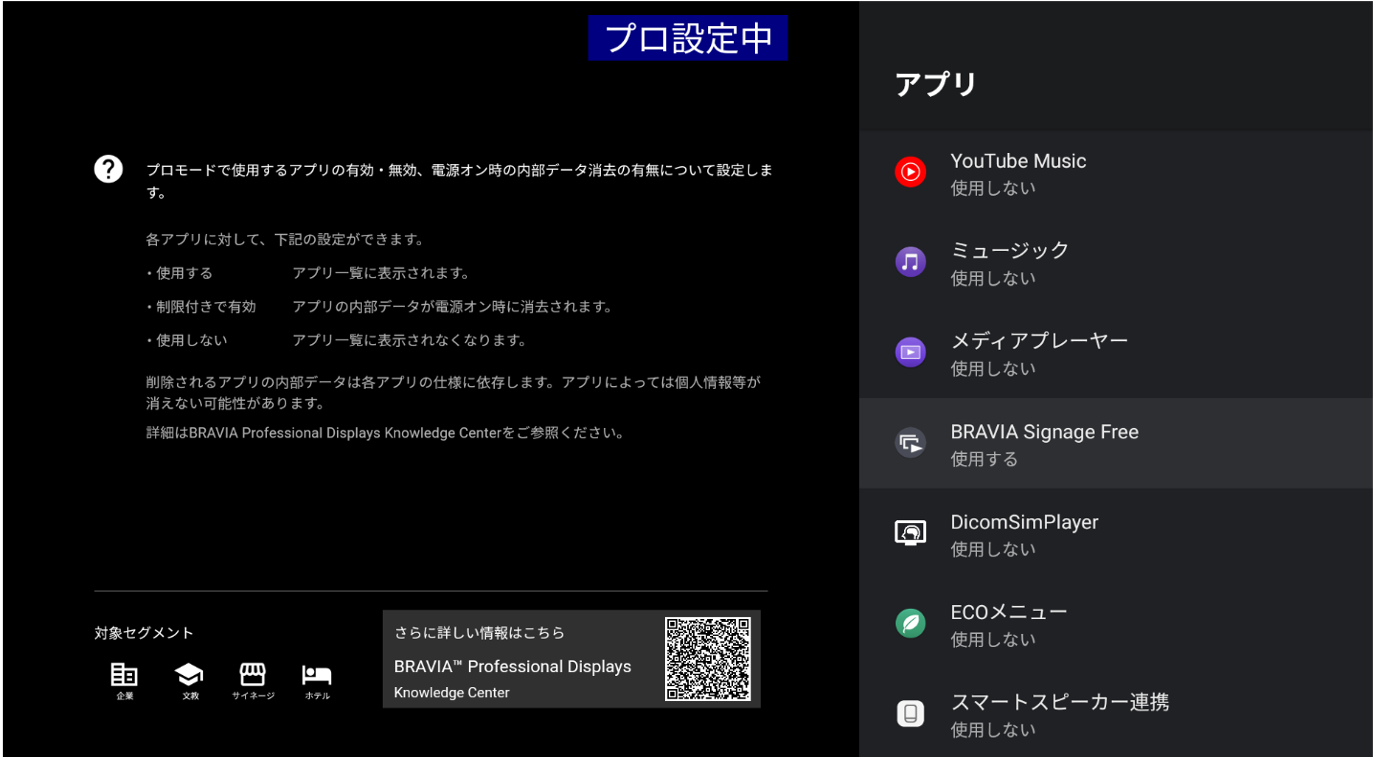Select the ECOメニュー list item
The image size is (1375, 757).
coord(1115,624)
